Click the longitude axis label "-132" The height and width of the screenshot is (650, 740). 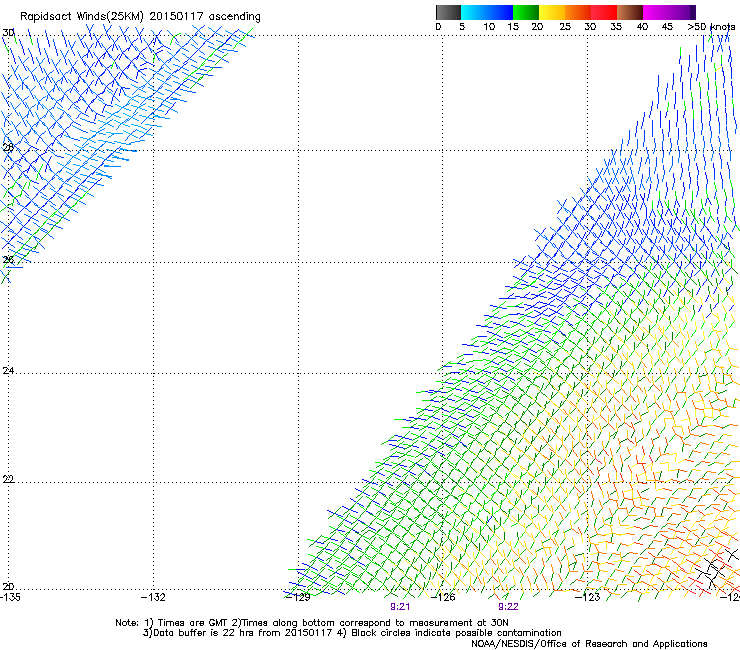[x=153, y=597]
